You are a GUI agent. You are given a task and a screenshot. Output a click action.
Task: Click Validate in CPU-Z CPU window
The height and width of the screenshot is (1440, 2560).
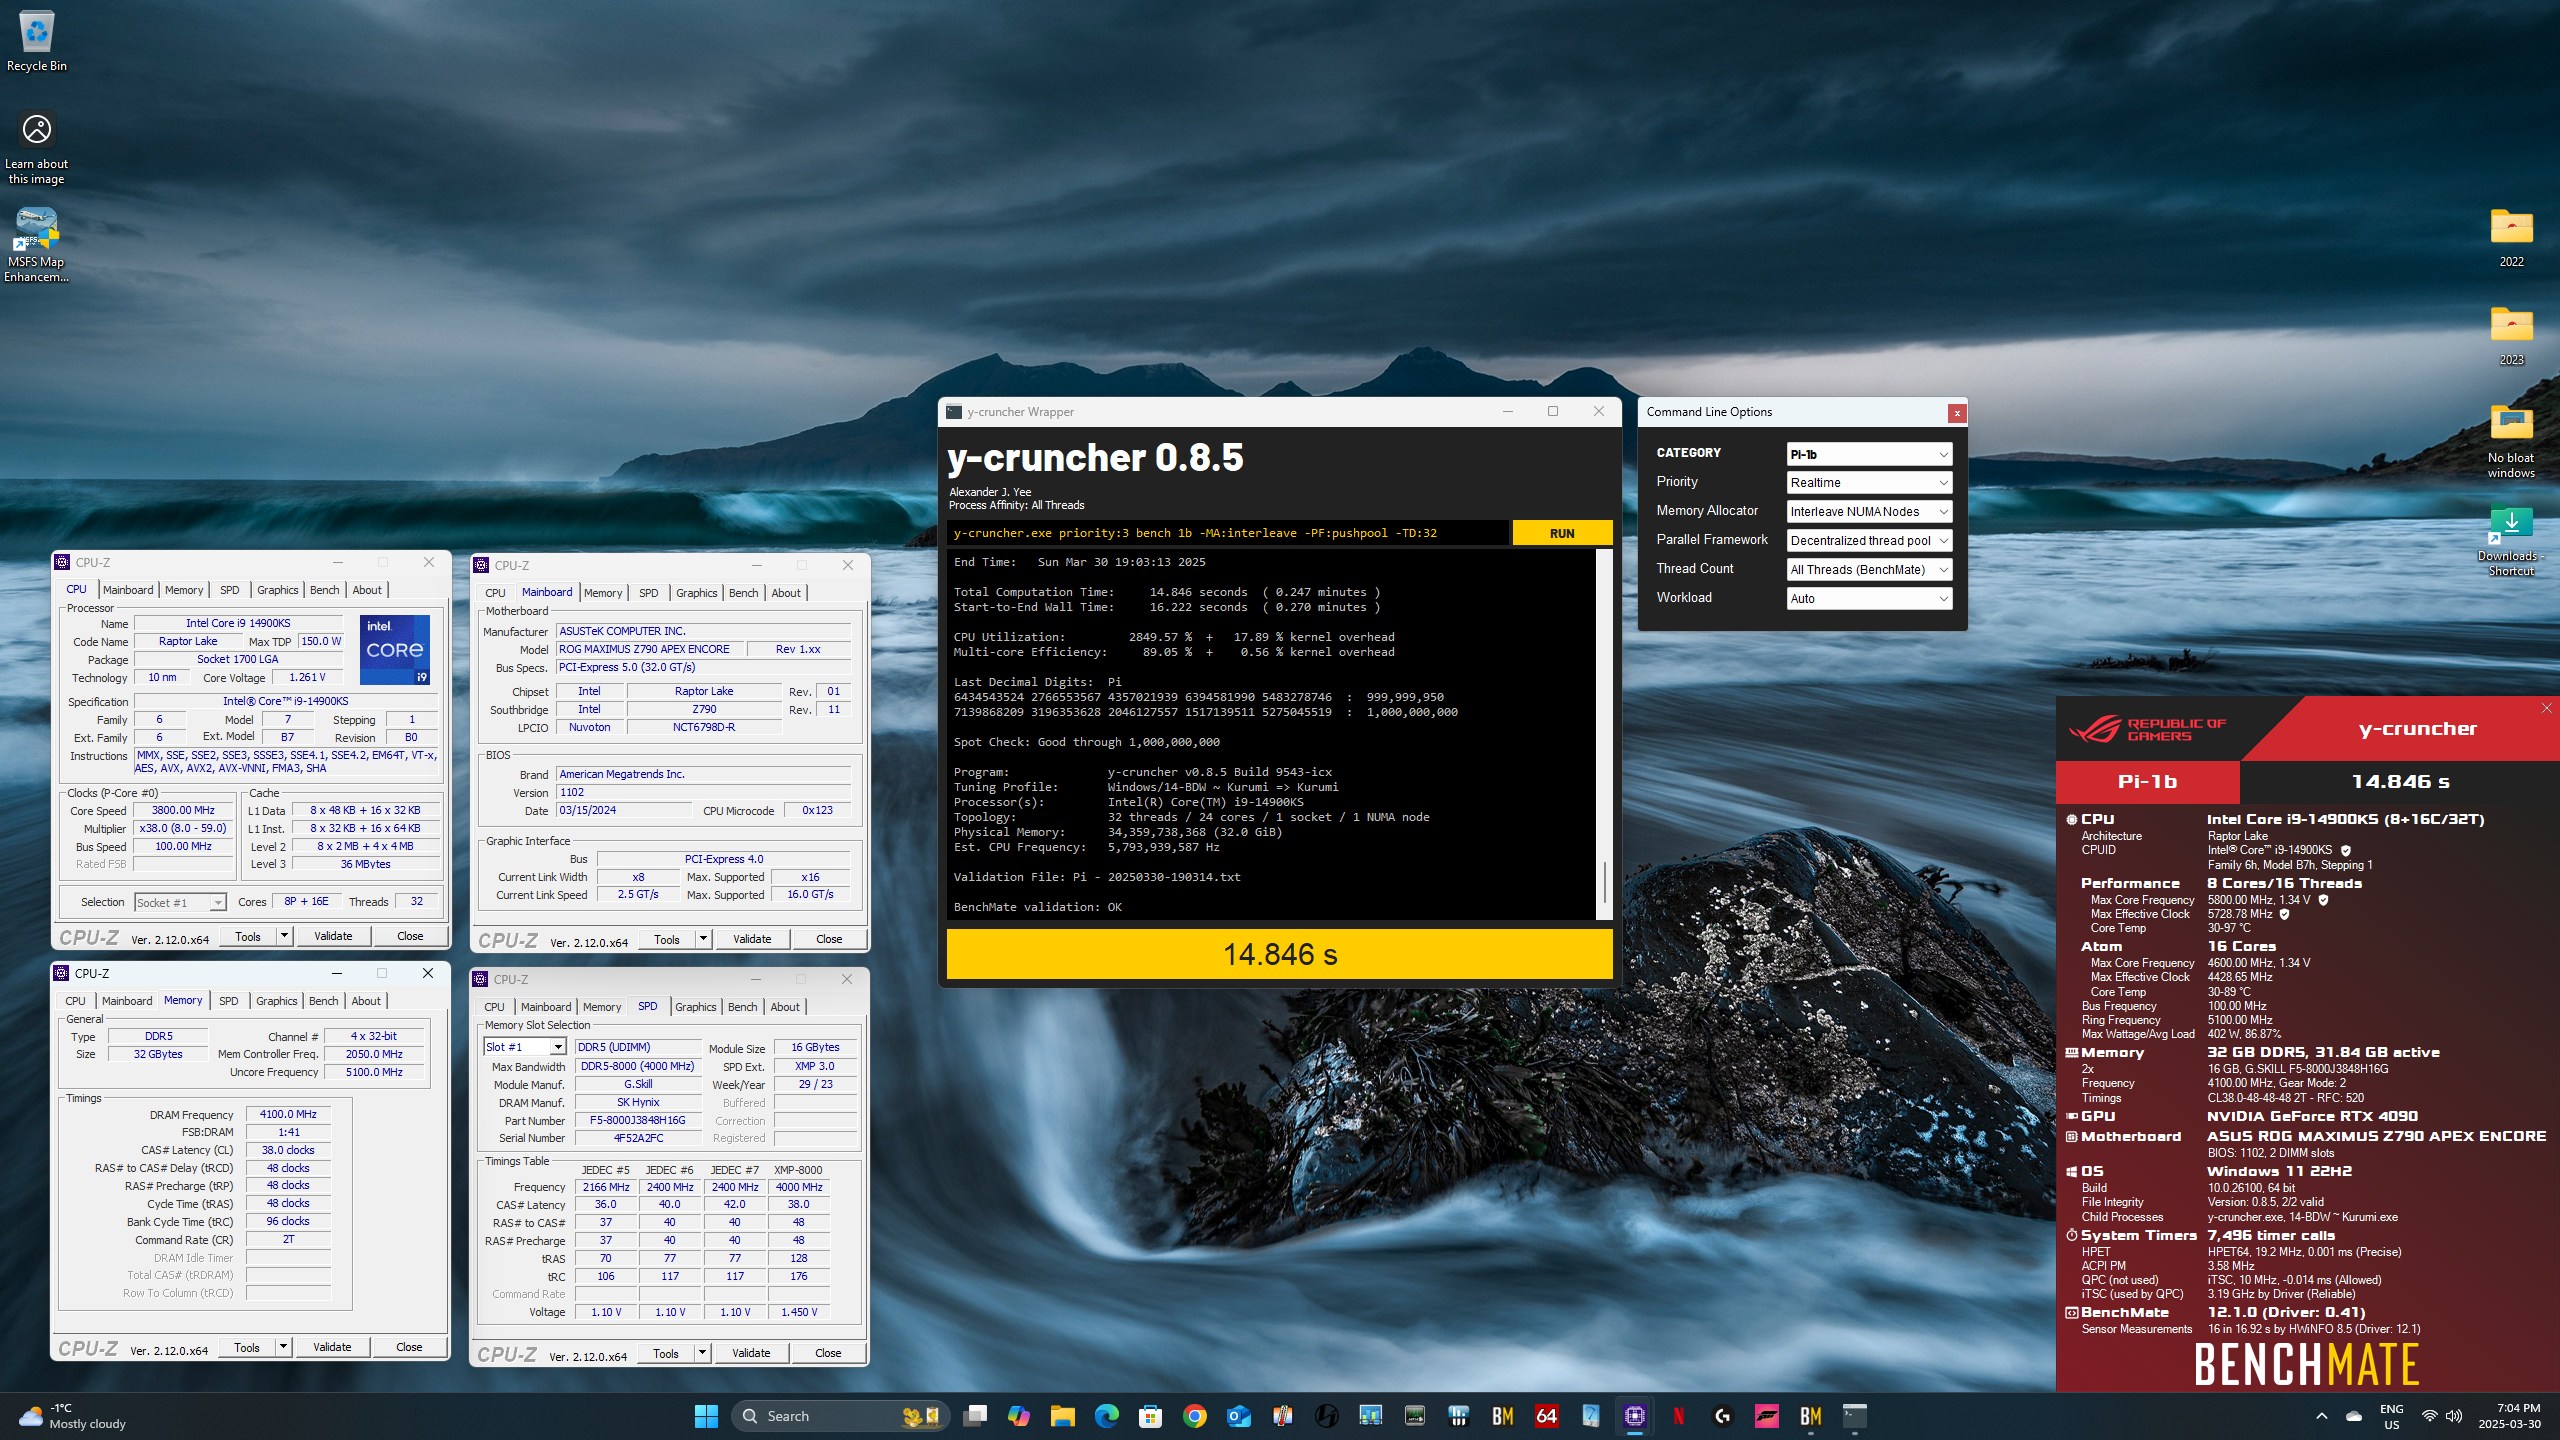(x=333, y=936)
